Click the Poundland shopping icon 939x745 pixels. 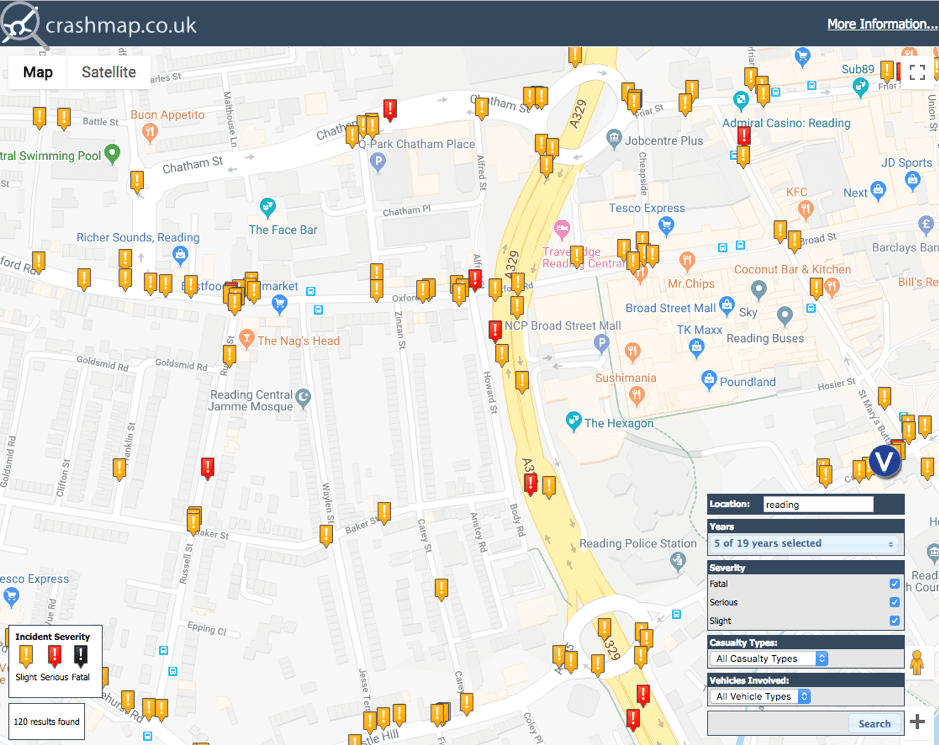[709, 380]
